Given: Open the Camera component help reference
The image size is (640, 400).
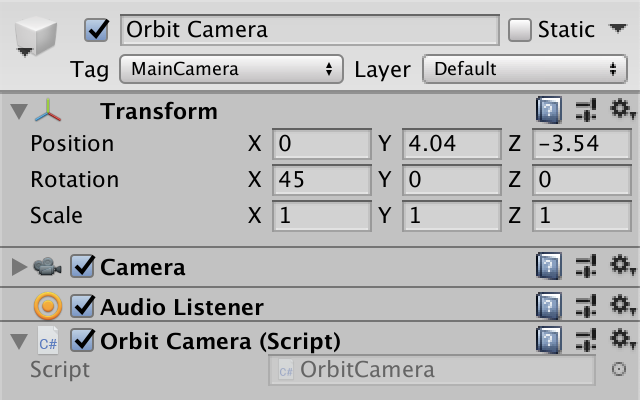Looking at the screenshot, I should 548,267.
